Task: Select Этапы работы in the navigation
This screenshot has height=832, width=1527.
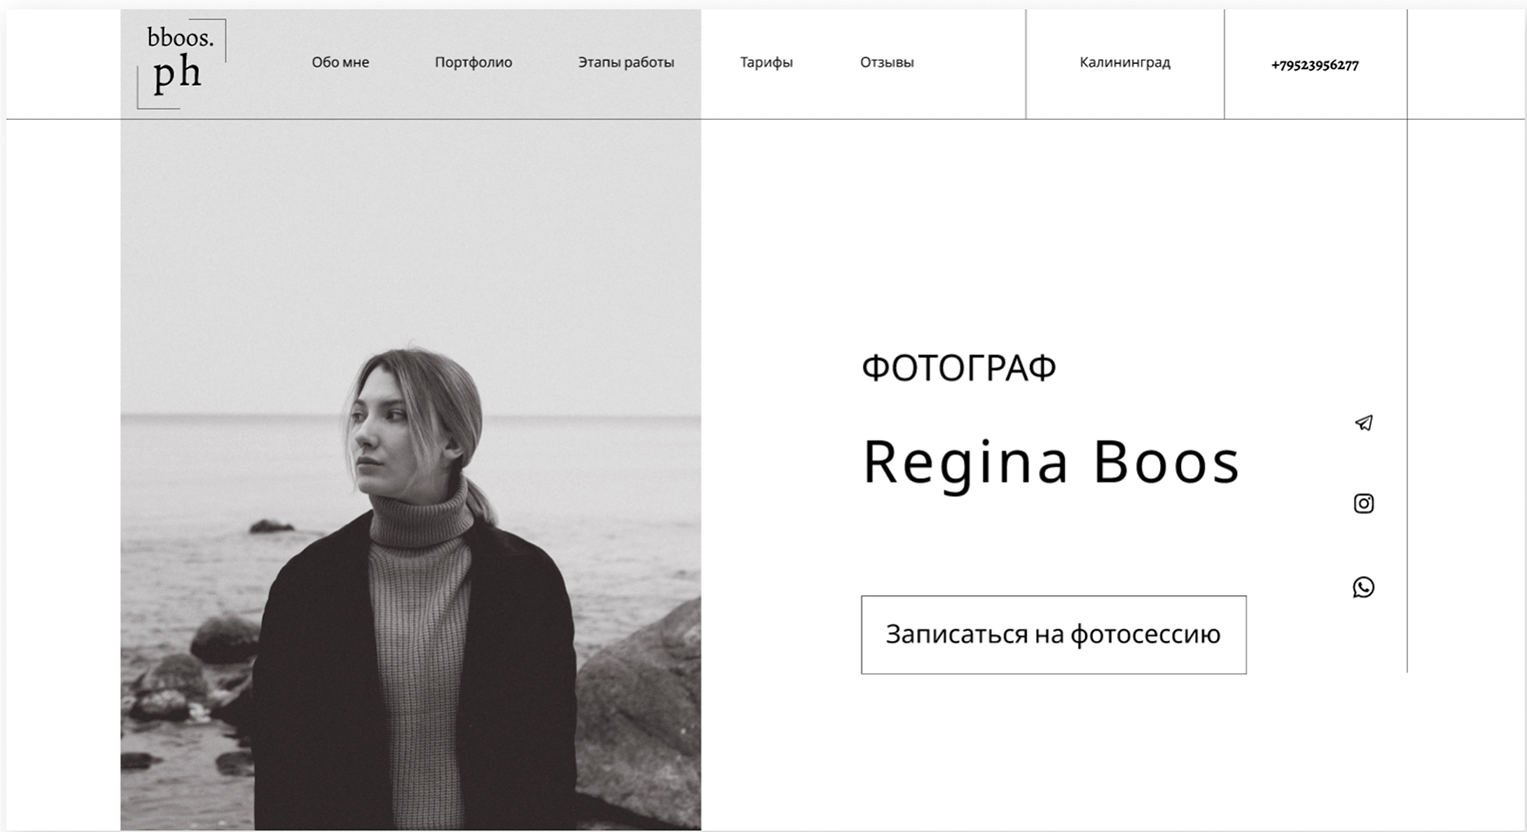Action: tap(626, 62)
